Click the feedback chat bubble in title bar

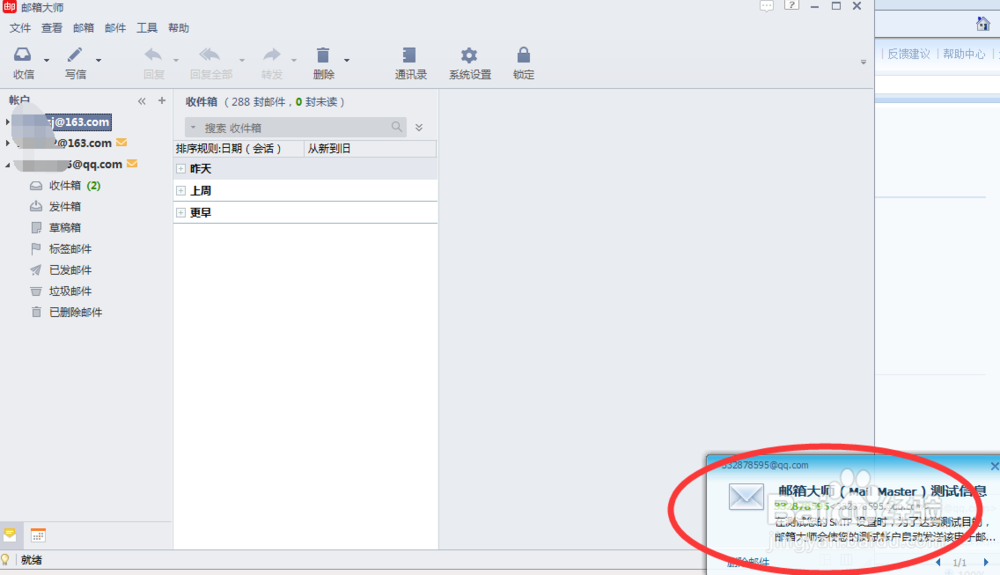click(x=767, y=6)
